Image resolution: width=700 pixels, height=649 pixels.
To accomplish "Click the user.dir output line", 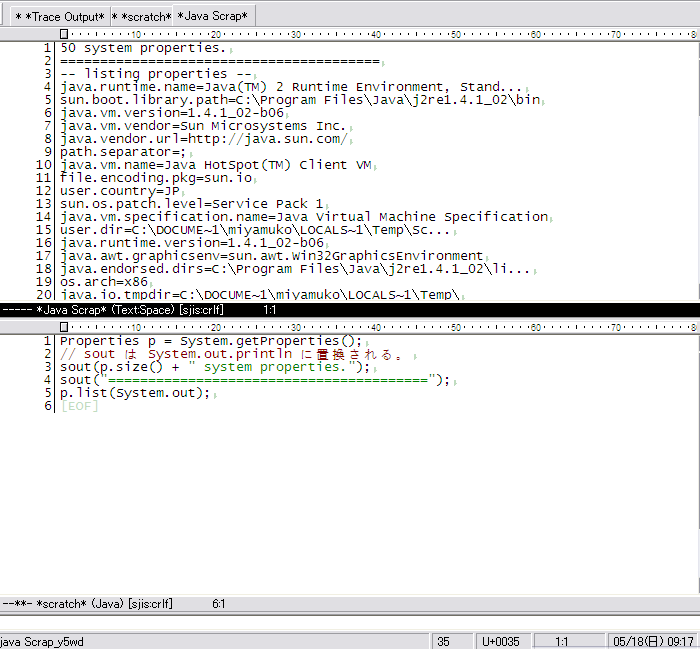I will click(255, 230).
